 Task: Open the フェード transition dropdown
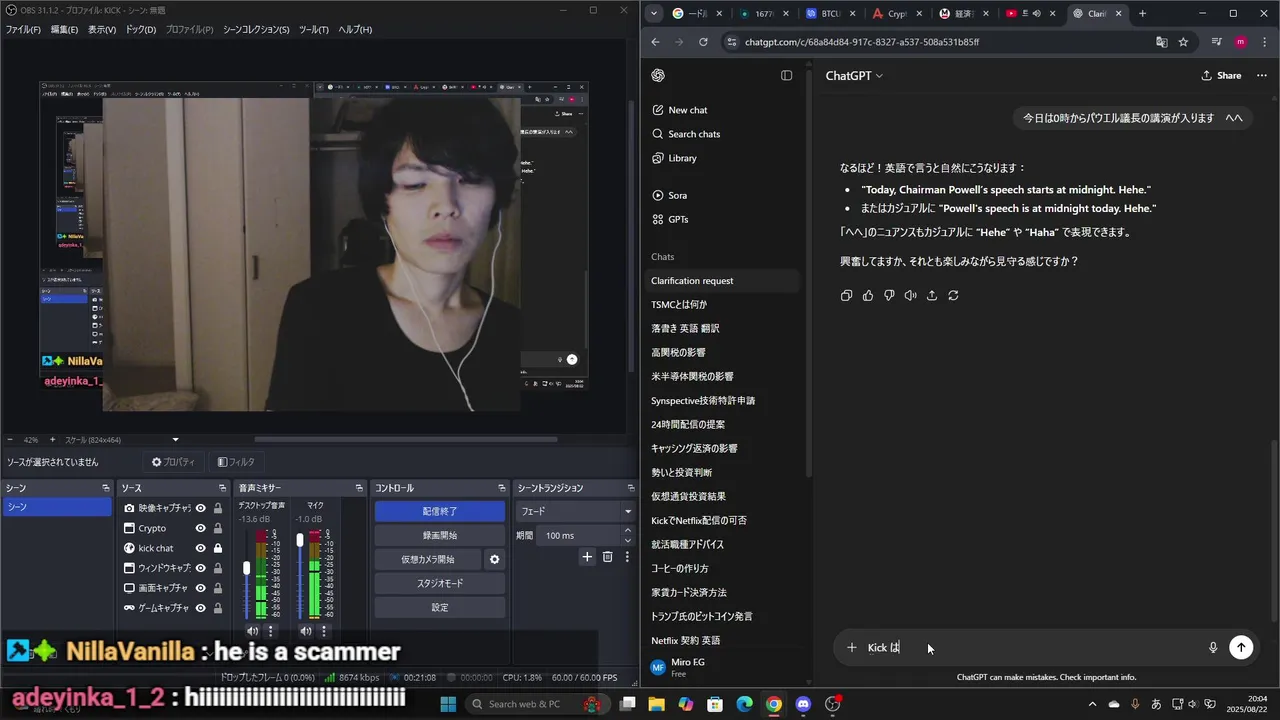575,511
